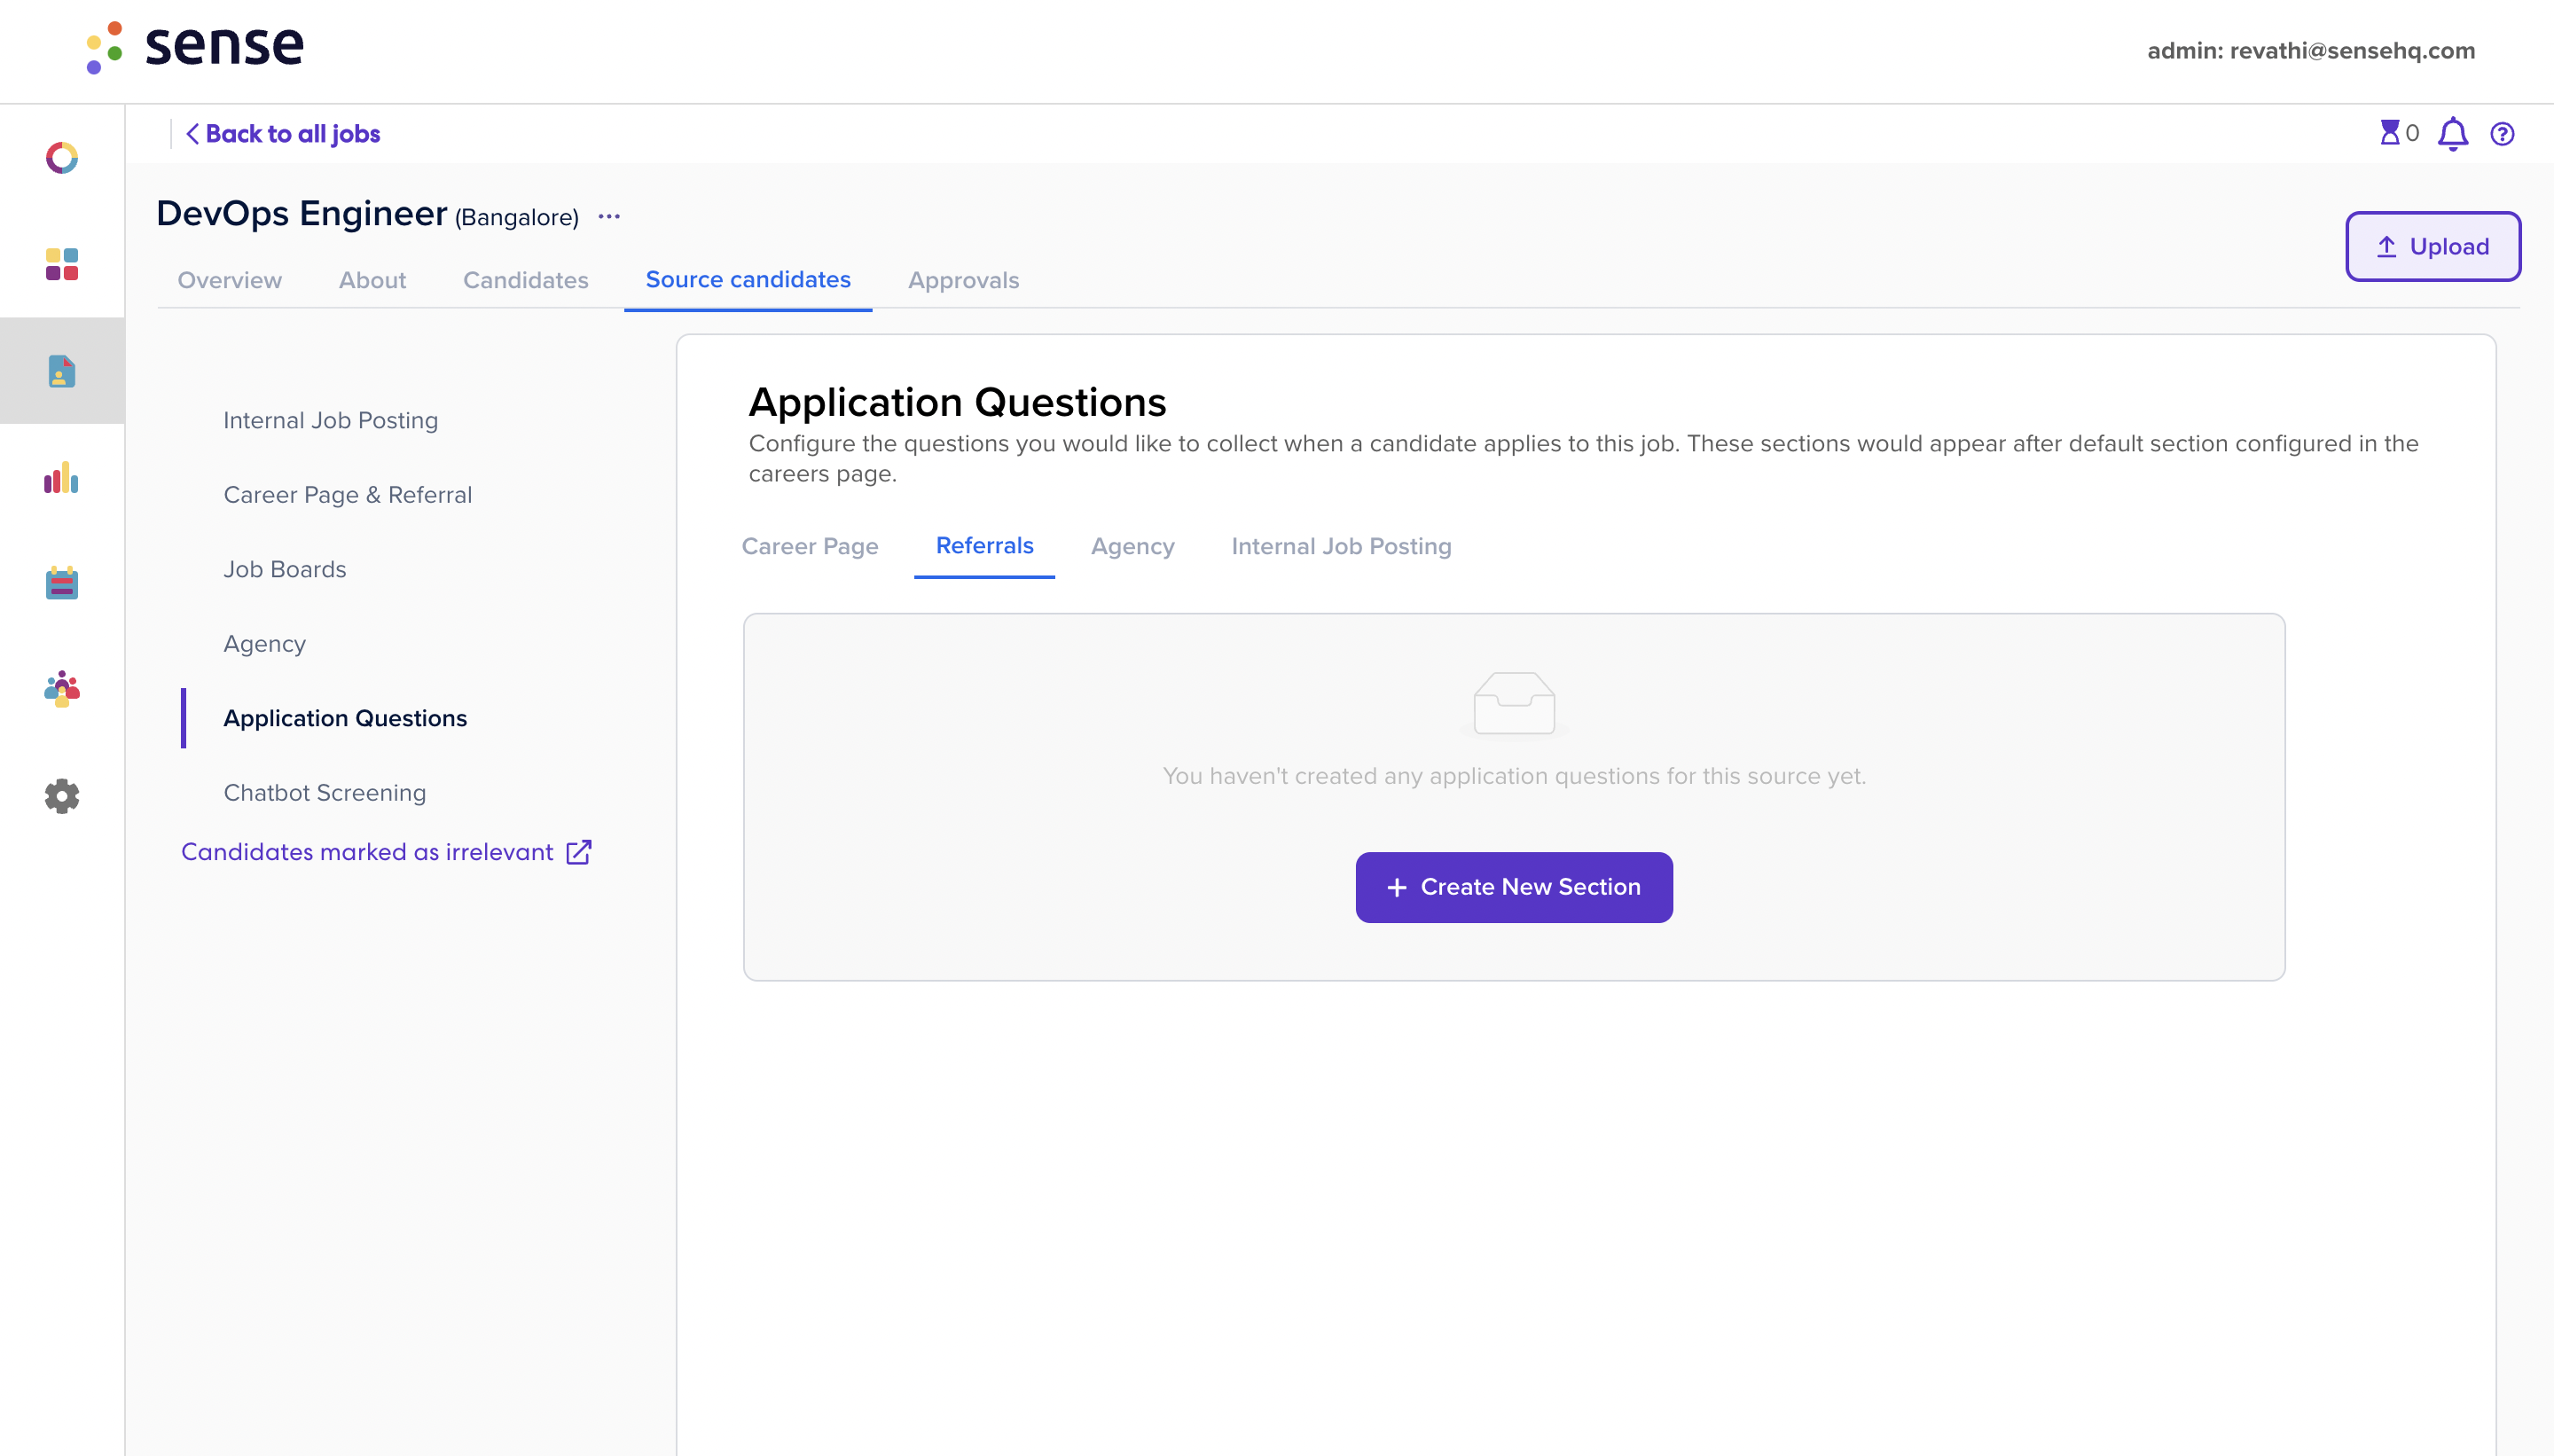Click the Sense logo
This screenshot has width=2554, height=1456.
coord(195,47)
